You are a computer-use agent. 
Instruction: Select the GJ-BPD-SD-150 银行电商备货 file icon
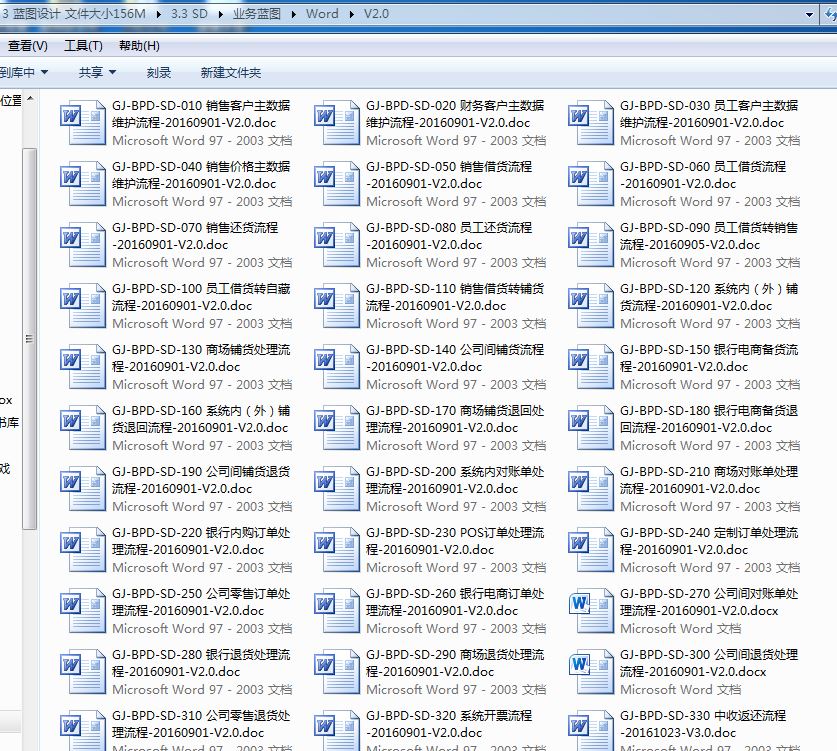590,367
